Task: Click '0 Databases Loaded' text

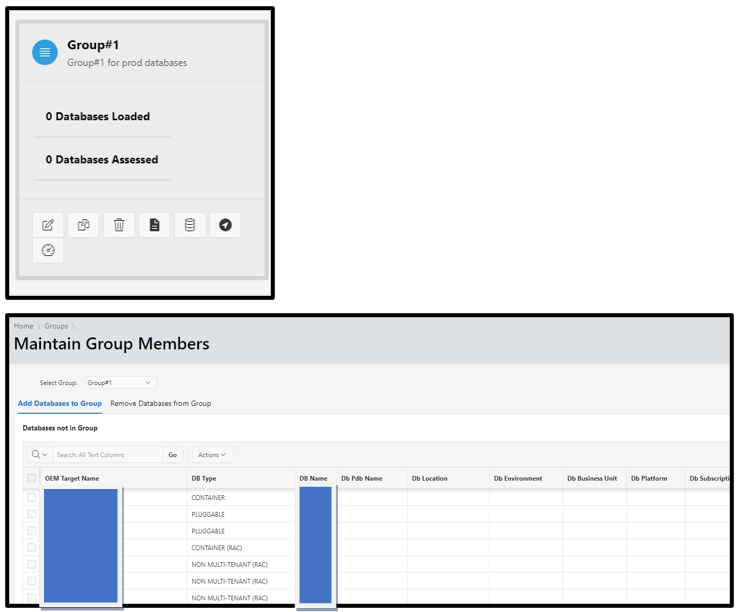Action: click(98, 116)
